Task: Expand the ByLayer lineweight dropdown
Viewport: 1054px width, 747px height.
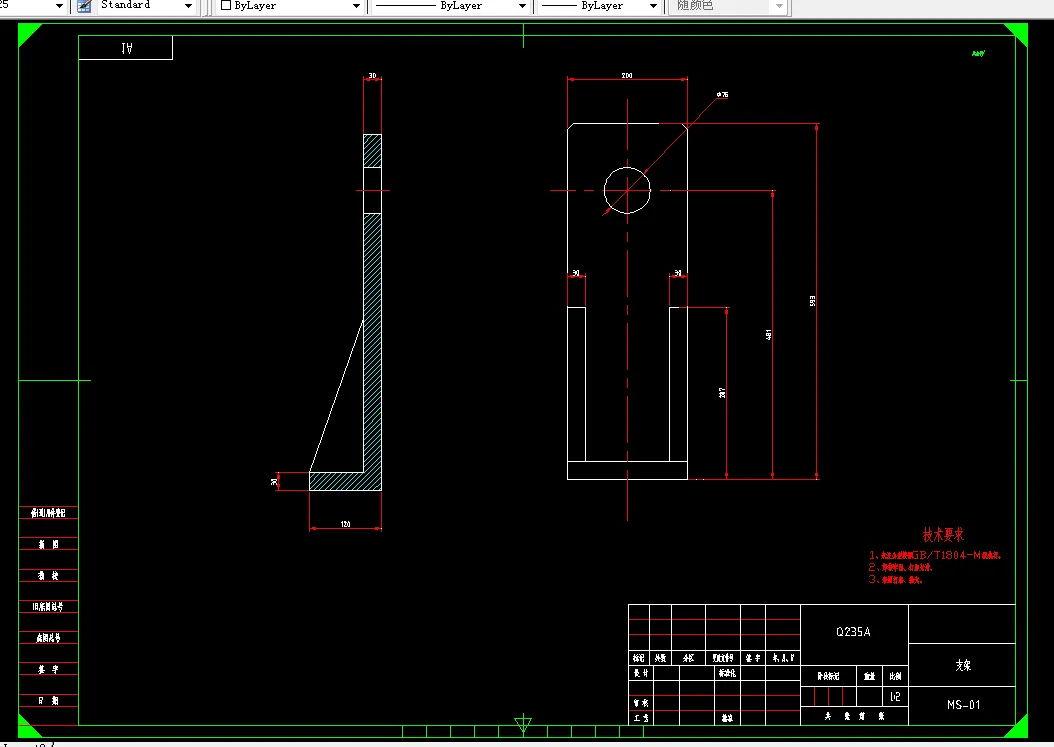Action: pos(653,6)
